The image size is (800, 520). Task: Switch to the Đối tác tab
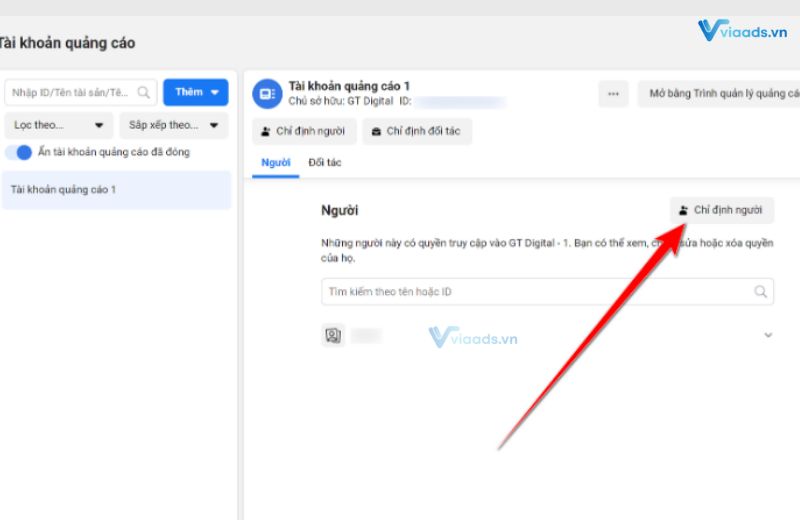325,163
